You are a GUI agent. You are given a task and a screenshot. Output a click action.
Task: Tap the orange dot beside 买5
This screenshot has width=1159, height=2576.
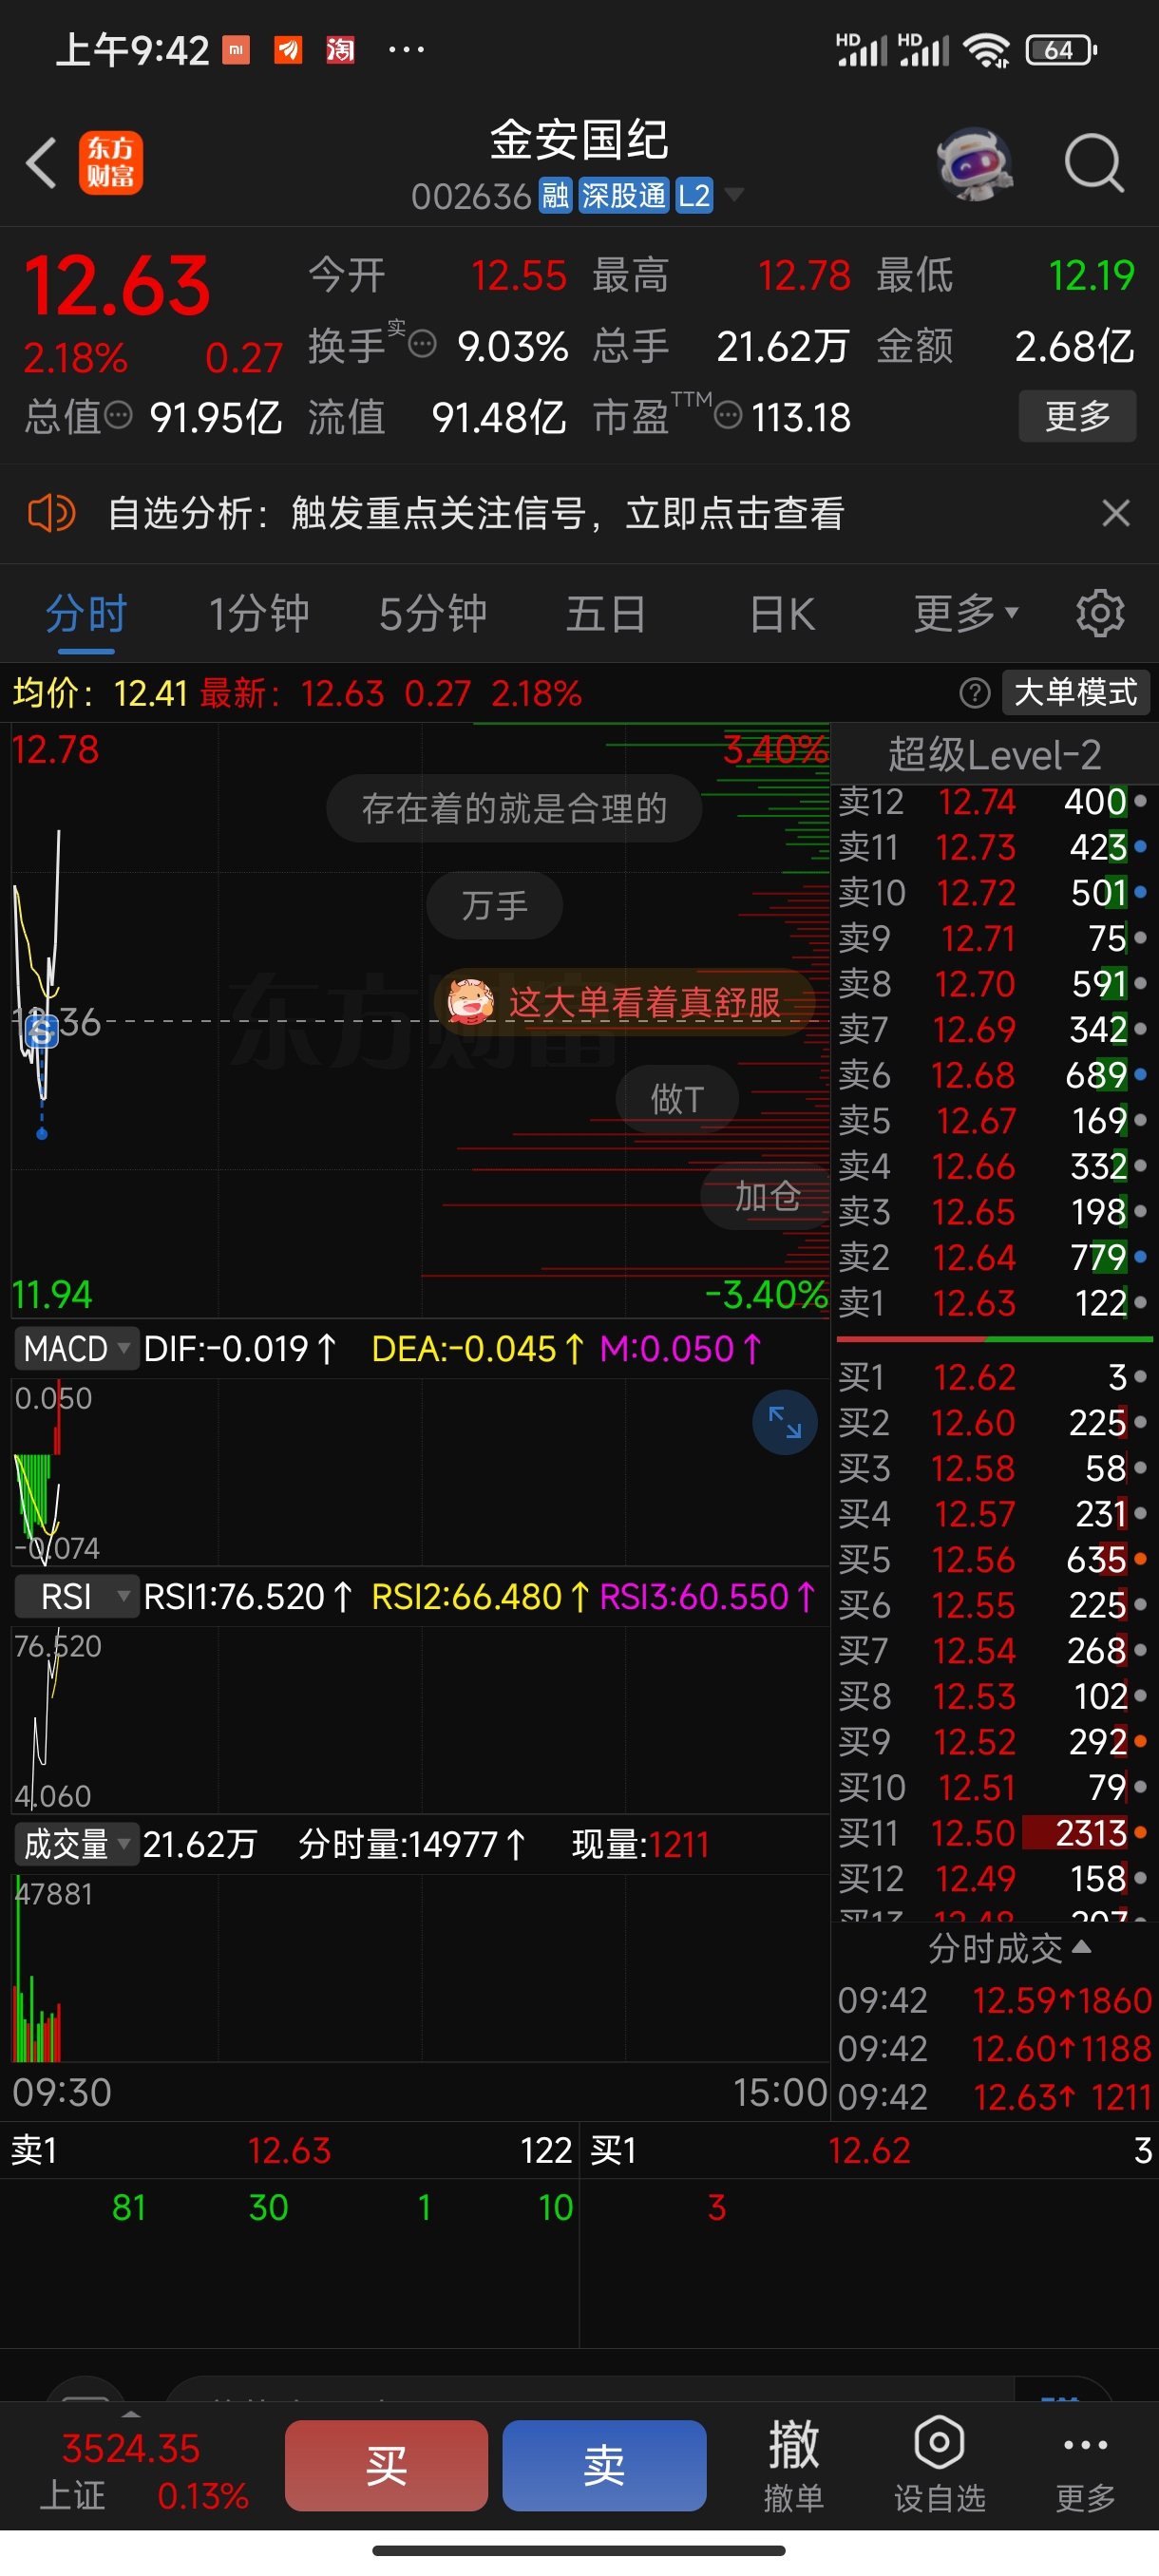(1140, 1559)
